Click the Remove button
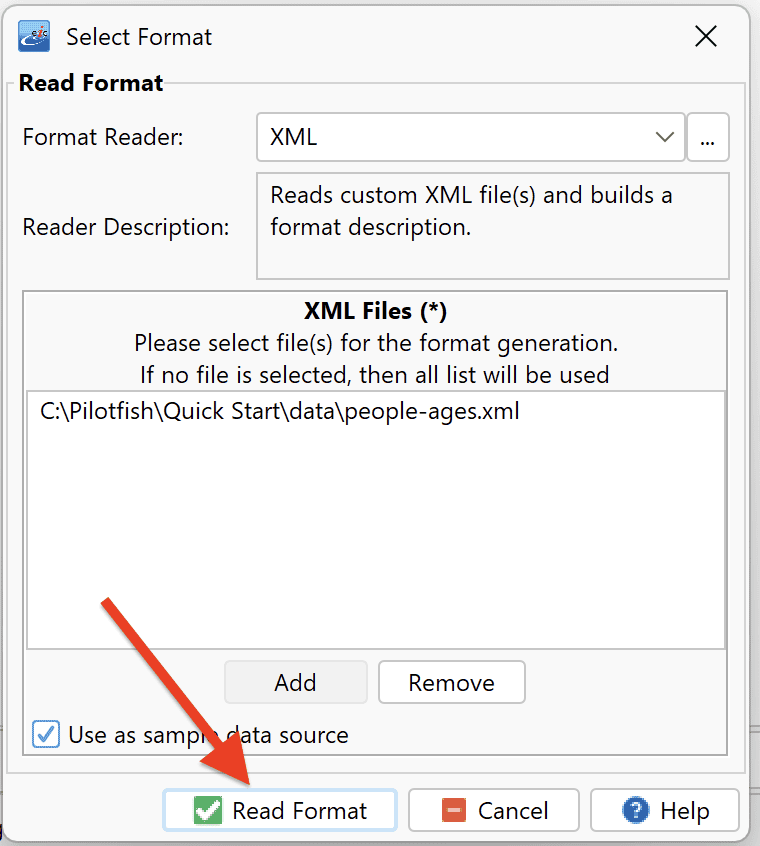 pos(451,683)
